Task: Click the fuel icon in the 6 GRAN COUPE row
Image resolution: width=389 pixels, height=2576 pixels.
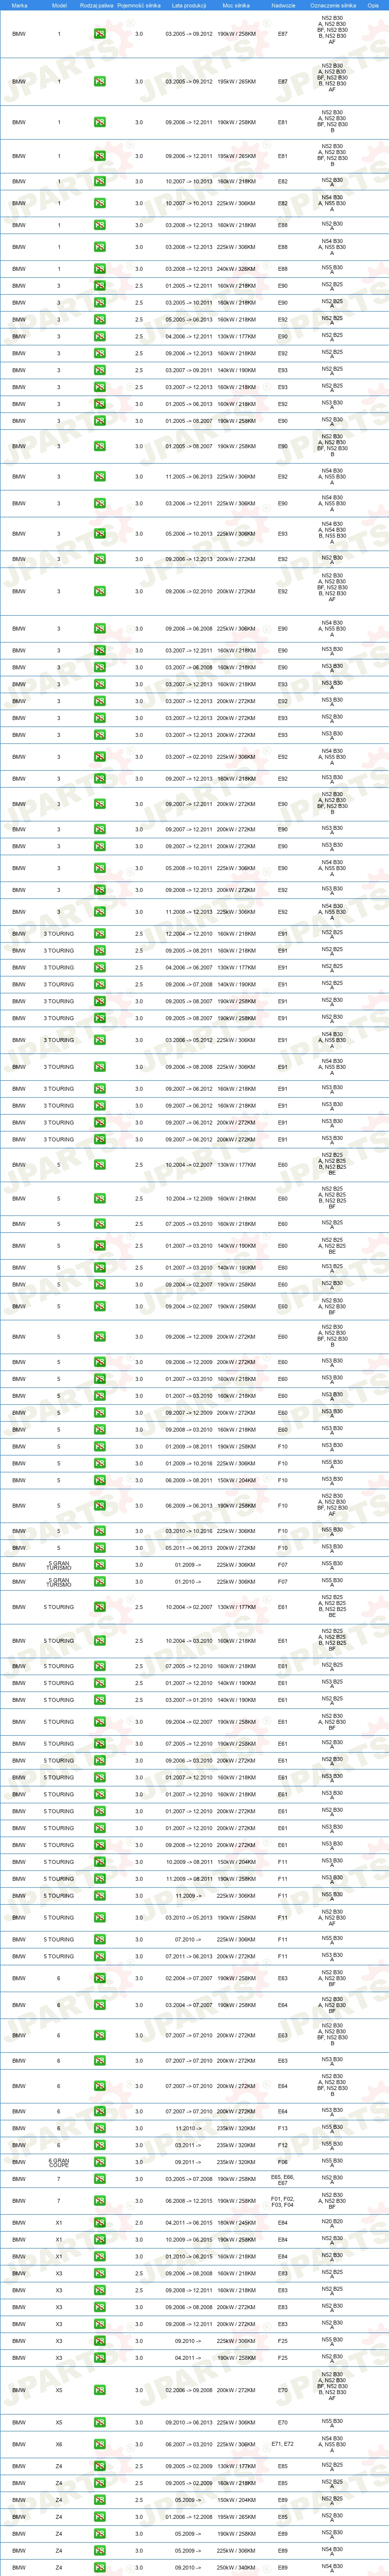Action: (100, 2161)
